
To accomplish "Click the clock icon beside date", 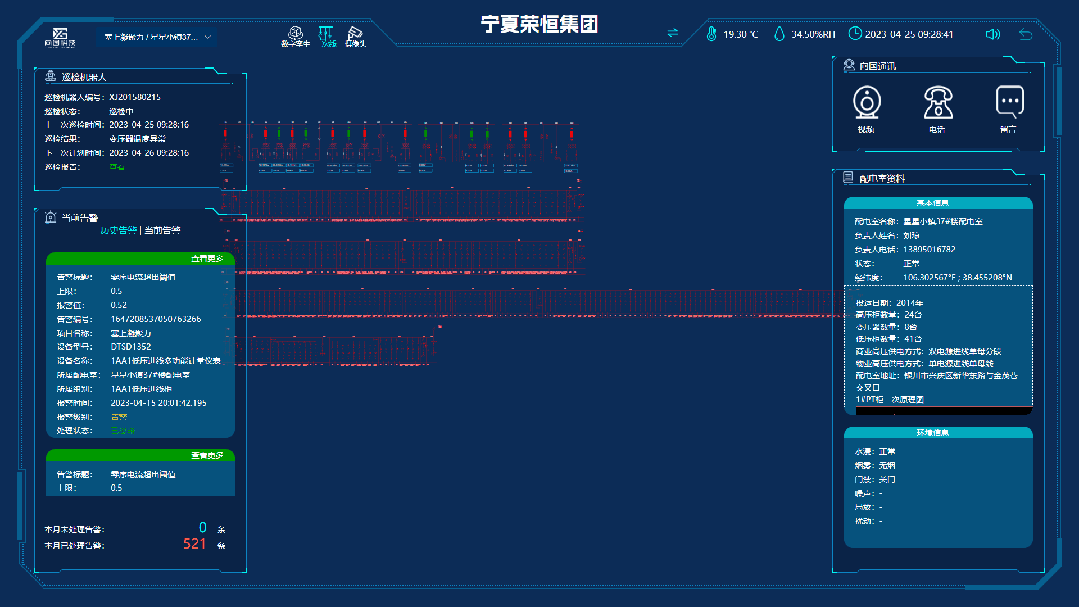I will [855, 34].
